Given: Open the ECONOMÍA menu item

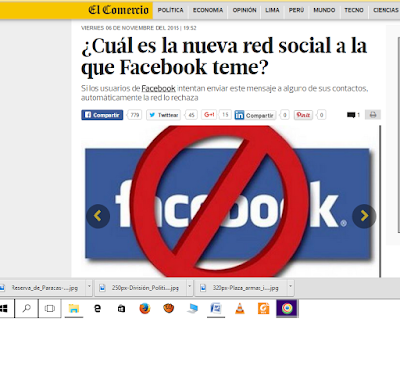Looking at the screenshot, I should (208, 10).
